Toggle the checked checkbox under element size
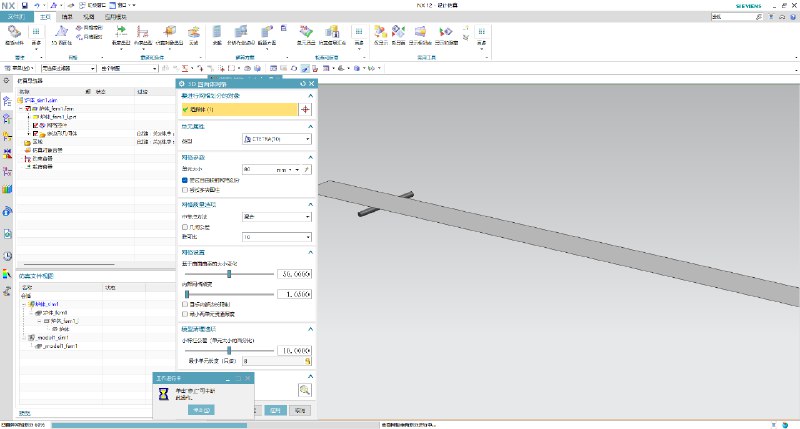The width and height of the screenshot is (800, 429). 185,180
